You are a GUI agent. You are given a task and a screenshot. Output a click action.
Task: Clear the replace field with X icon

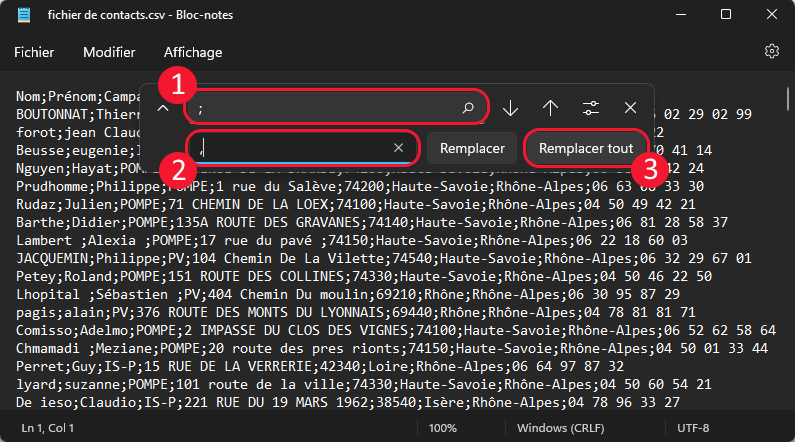click(399, 148)
